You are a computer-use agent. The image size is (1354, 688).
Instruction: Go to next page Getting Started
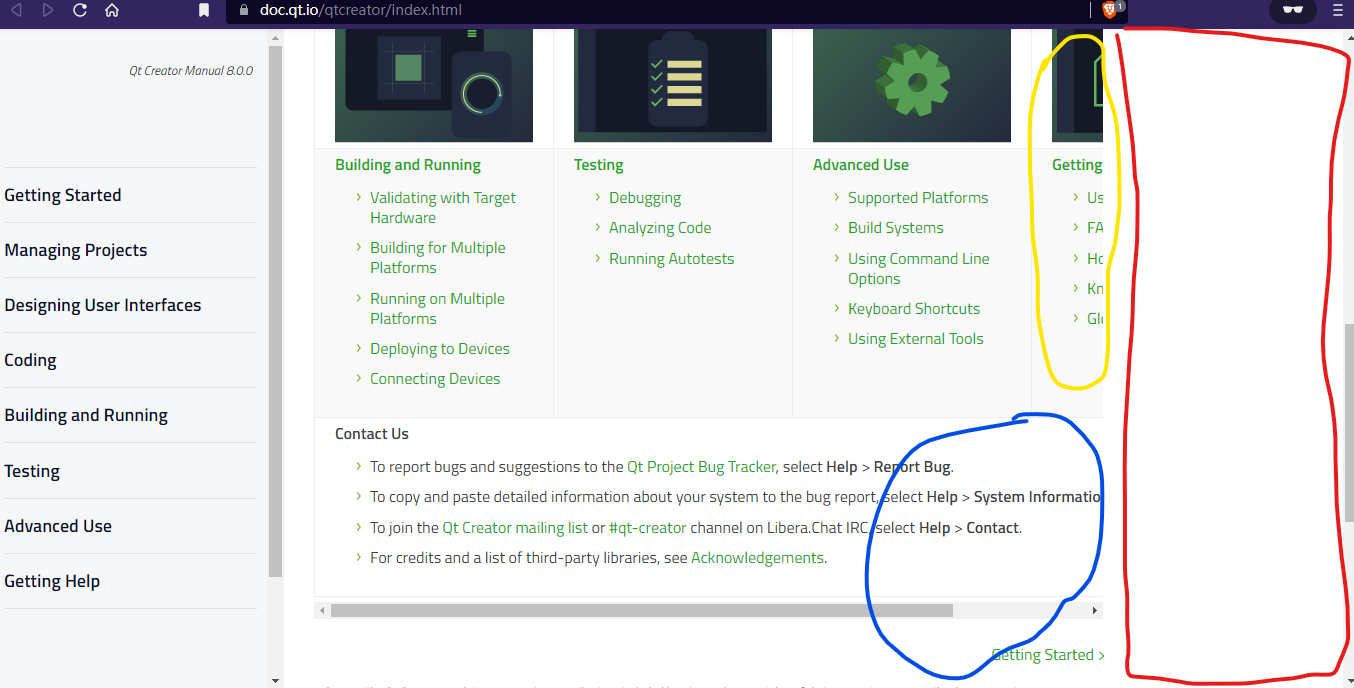tap(1048, 655)
